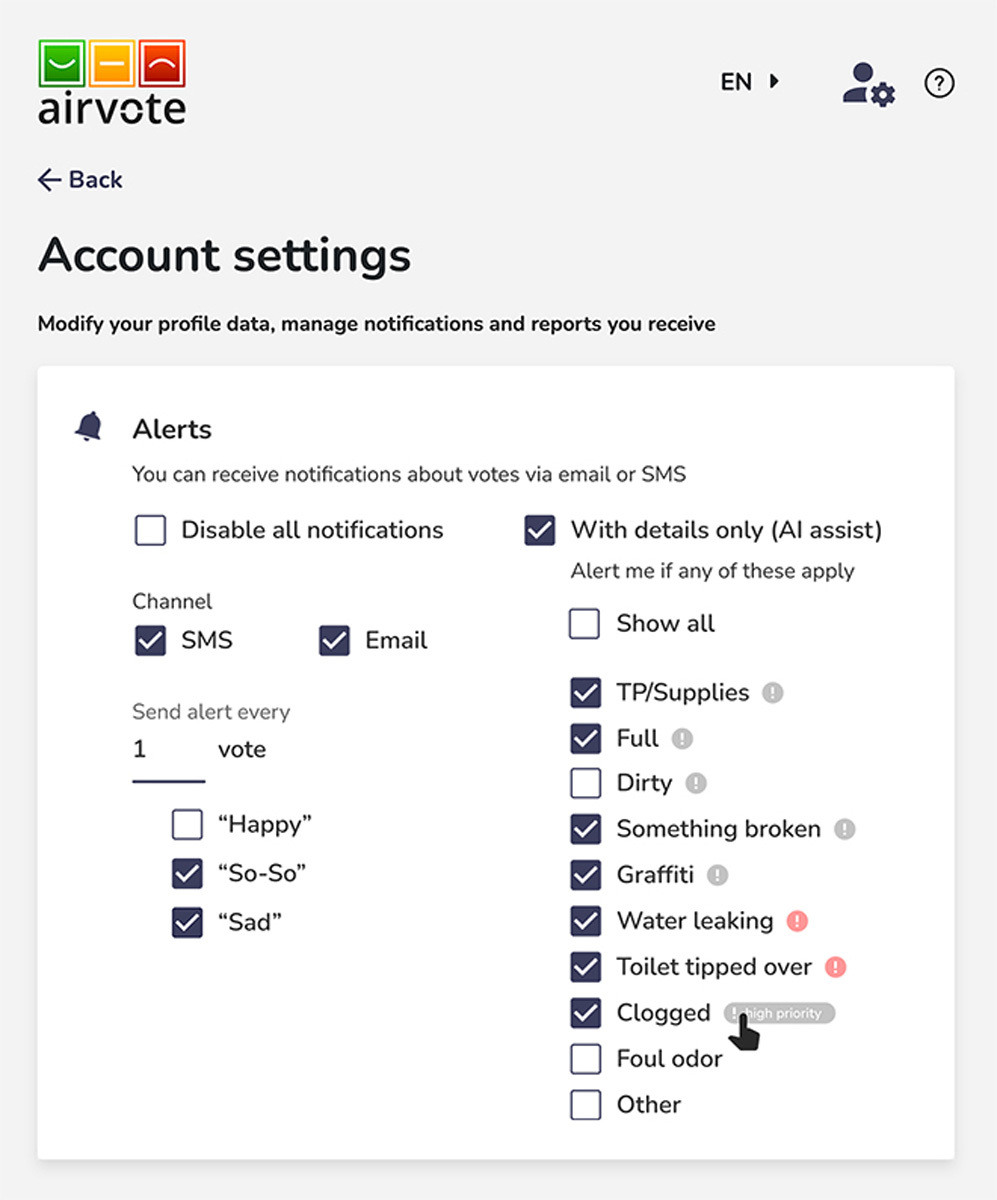Open the user account settings icon

click(868, 84)
